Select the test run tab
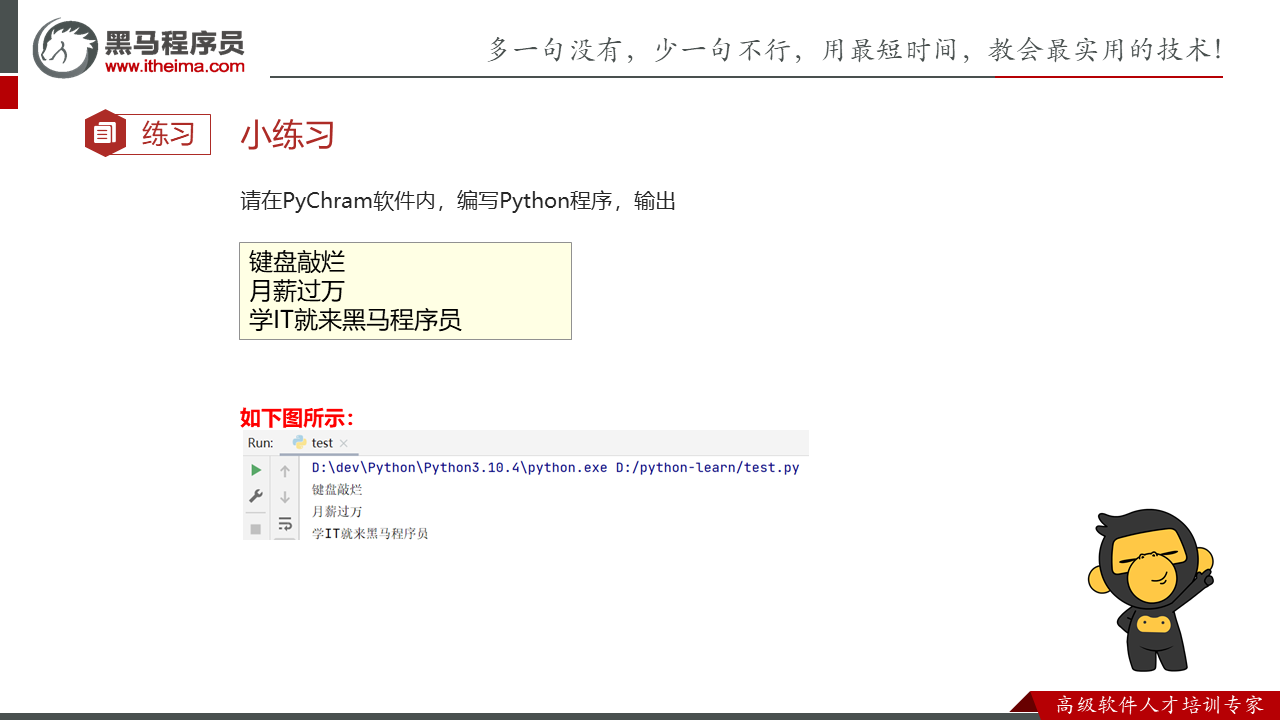 [x=322, y=443]
